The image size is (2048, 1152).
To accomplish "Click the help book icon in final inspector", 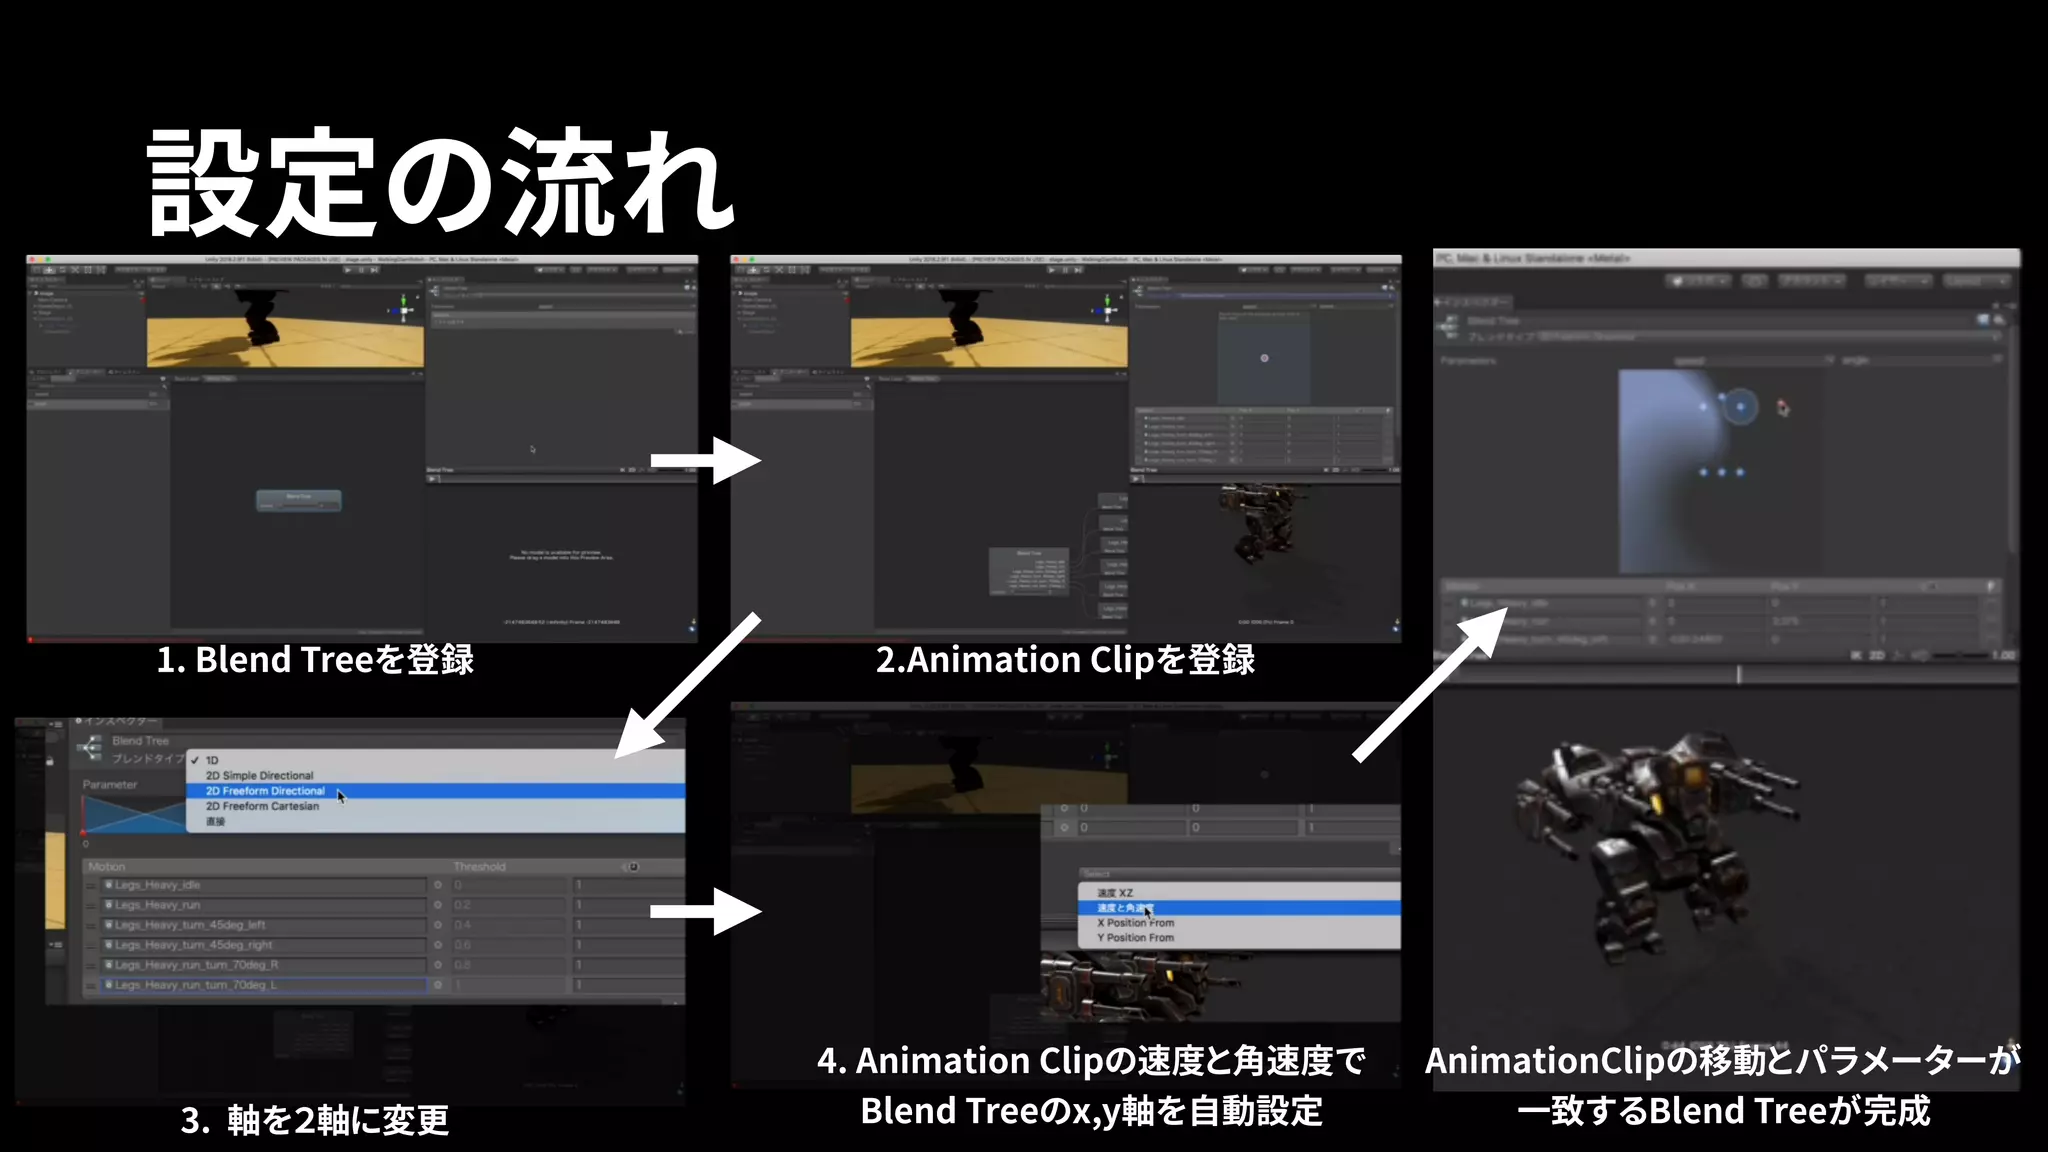I will point(1983,320).
